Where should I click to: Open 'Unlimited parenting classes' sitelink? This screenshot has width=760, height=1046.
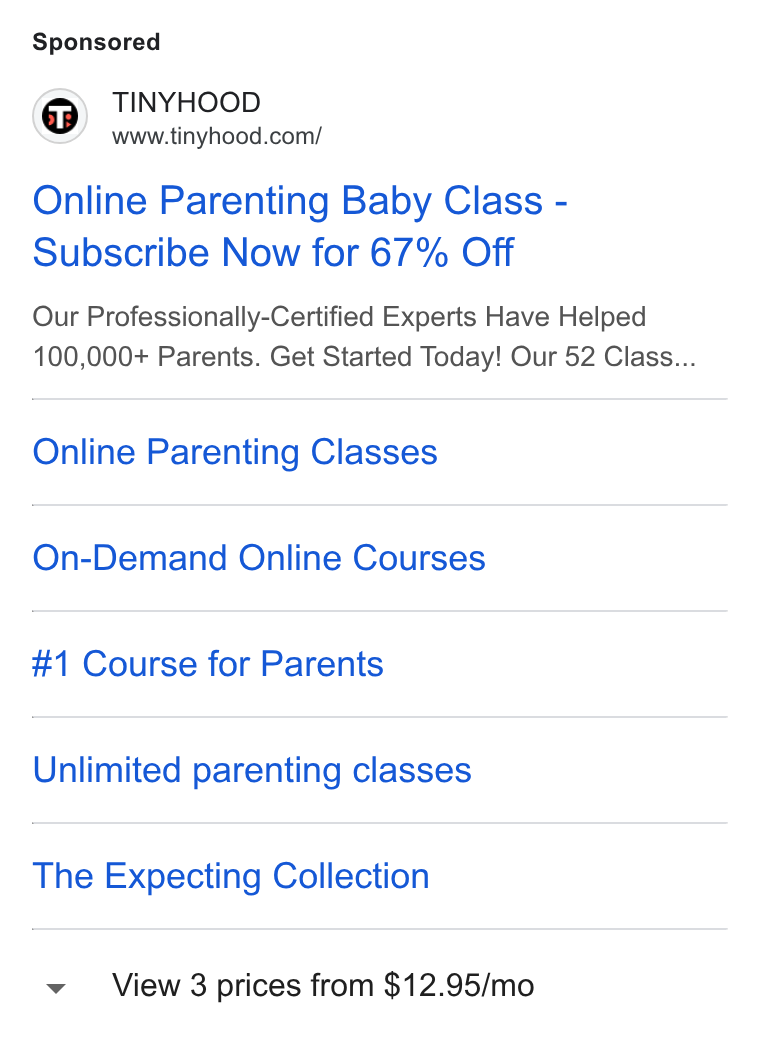point(252,770)
